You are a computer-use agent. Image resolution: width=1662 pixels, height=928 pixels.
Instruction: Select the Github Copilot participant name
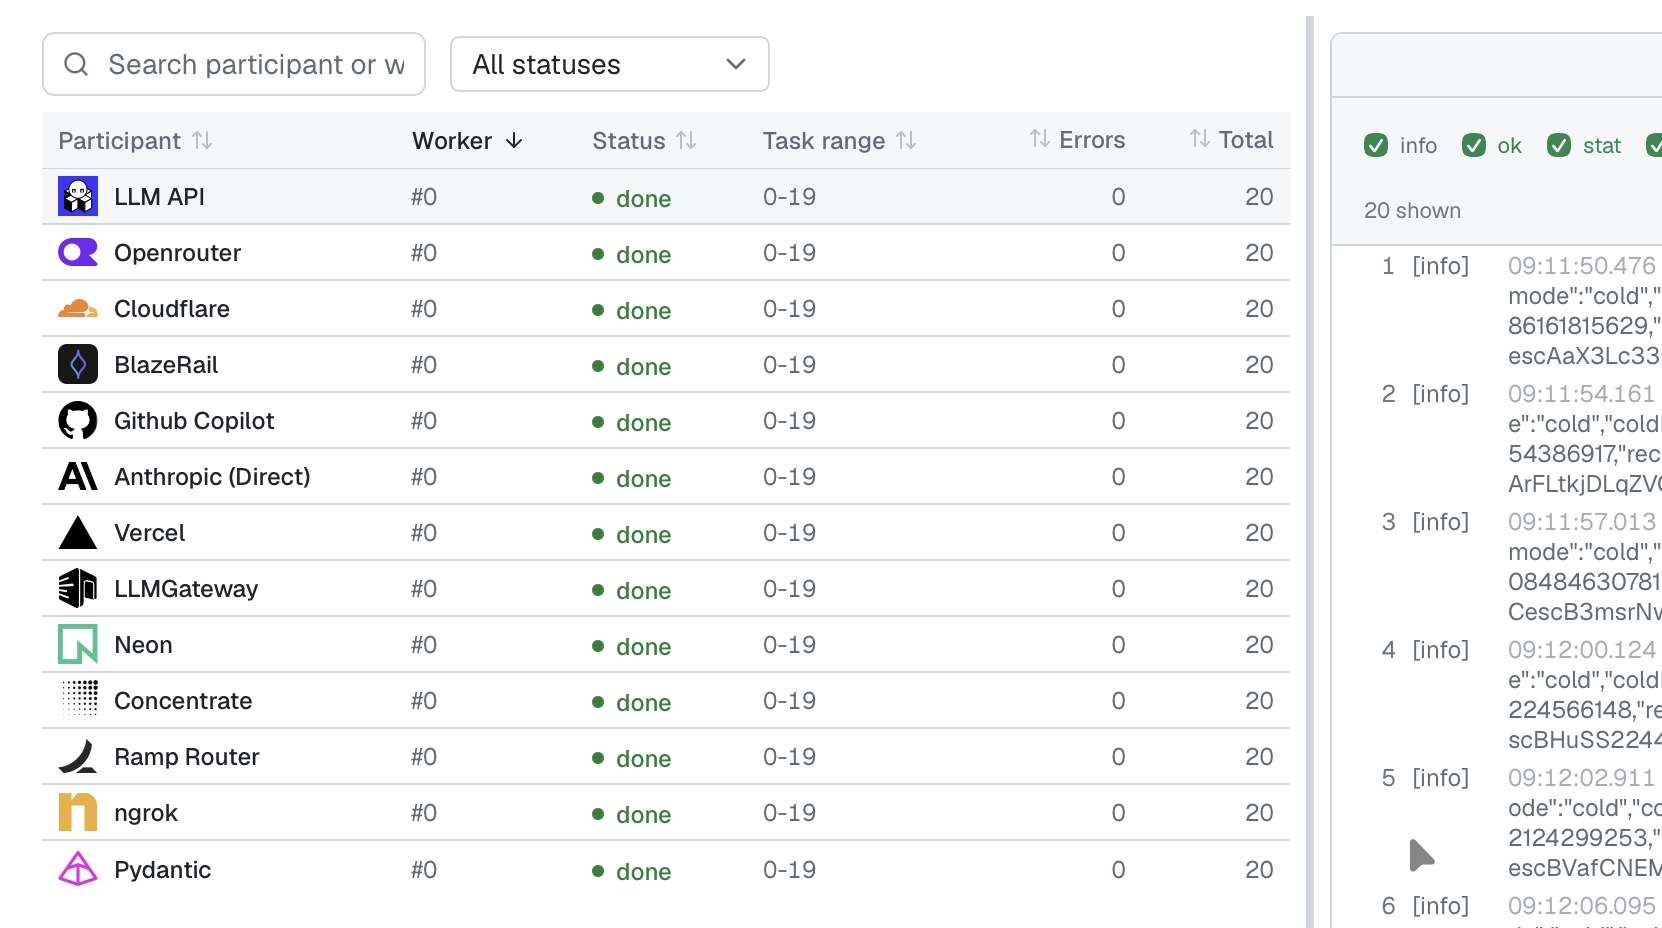click(194, 421)
